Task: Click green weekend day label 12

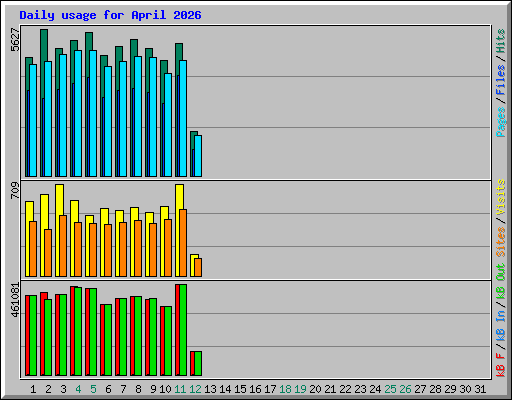Action: [195, 389]
